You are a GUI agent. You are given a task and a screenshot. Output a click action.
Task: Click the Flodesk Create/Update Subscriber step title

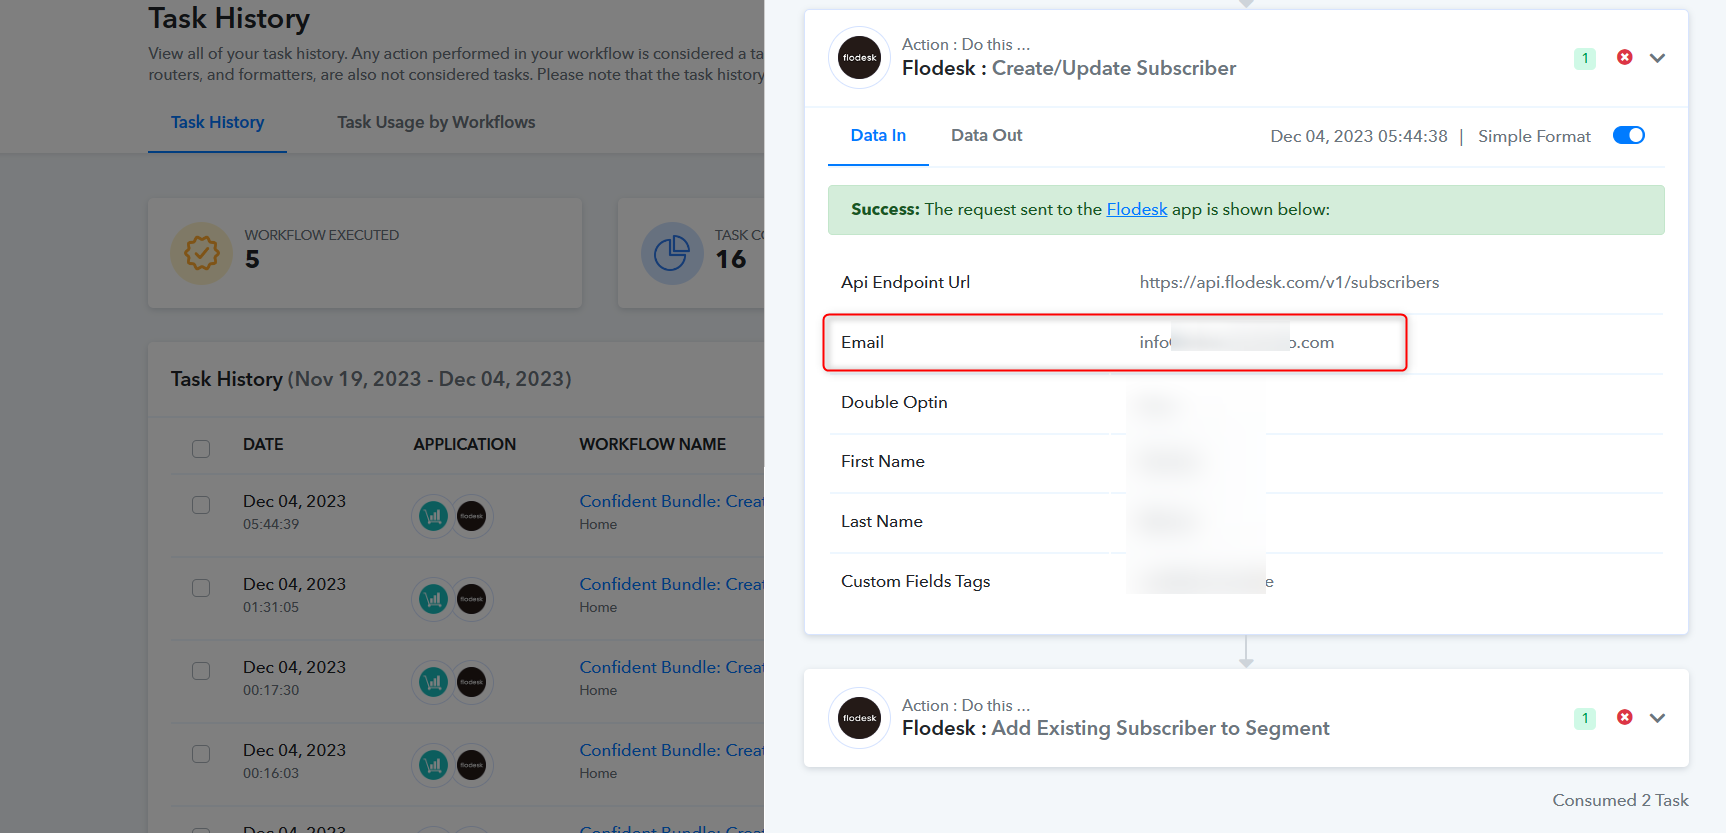[x=1069, y=68]
